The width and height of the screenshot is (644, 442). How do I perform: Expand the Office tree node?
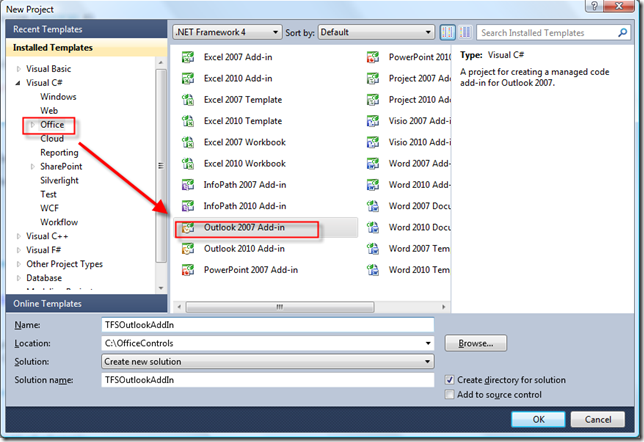(x=32, y=125)
